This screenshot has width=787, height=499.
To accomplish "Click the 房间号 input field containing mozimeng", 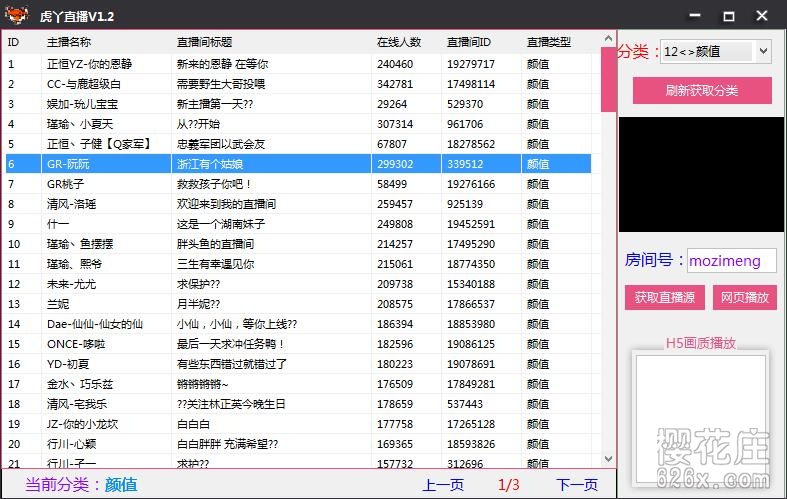I will click(731, 261).
